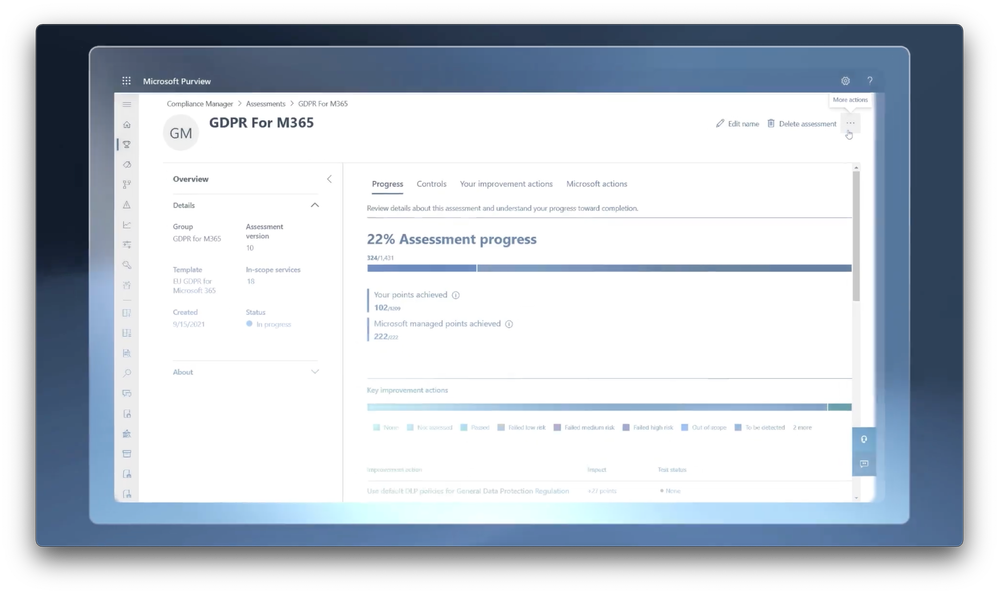
Task: Sort by Impact column header
Action: 596,470
